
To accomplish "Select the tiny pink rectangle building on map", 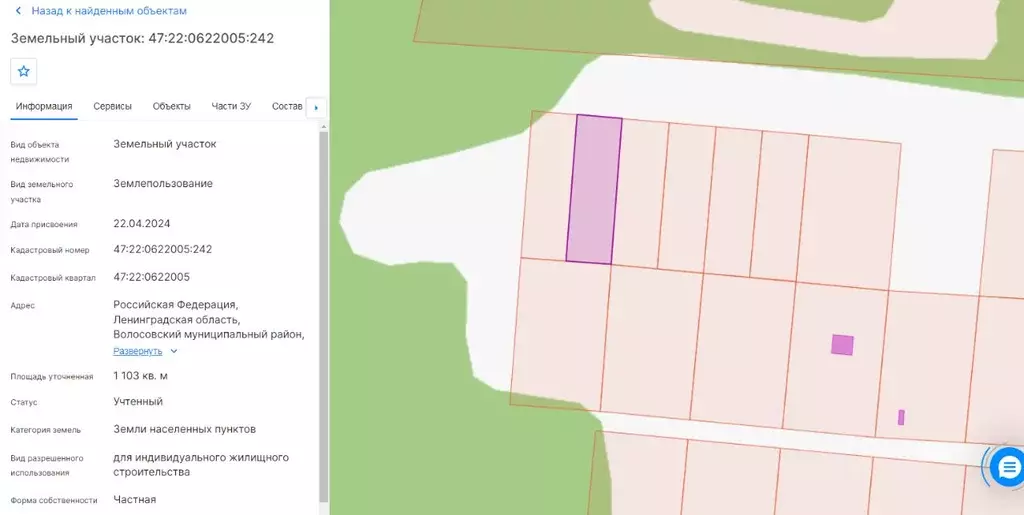I will tap(901, 417).
